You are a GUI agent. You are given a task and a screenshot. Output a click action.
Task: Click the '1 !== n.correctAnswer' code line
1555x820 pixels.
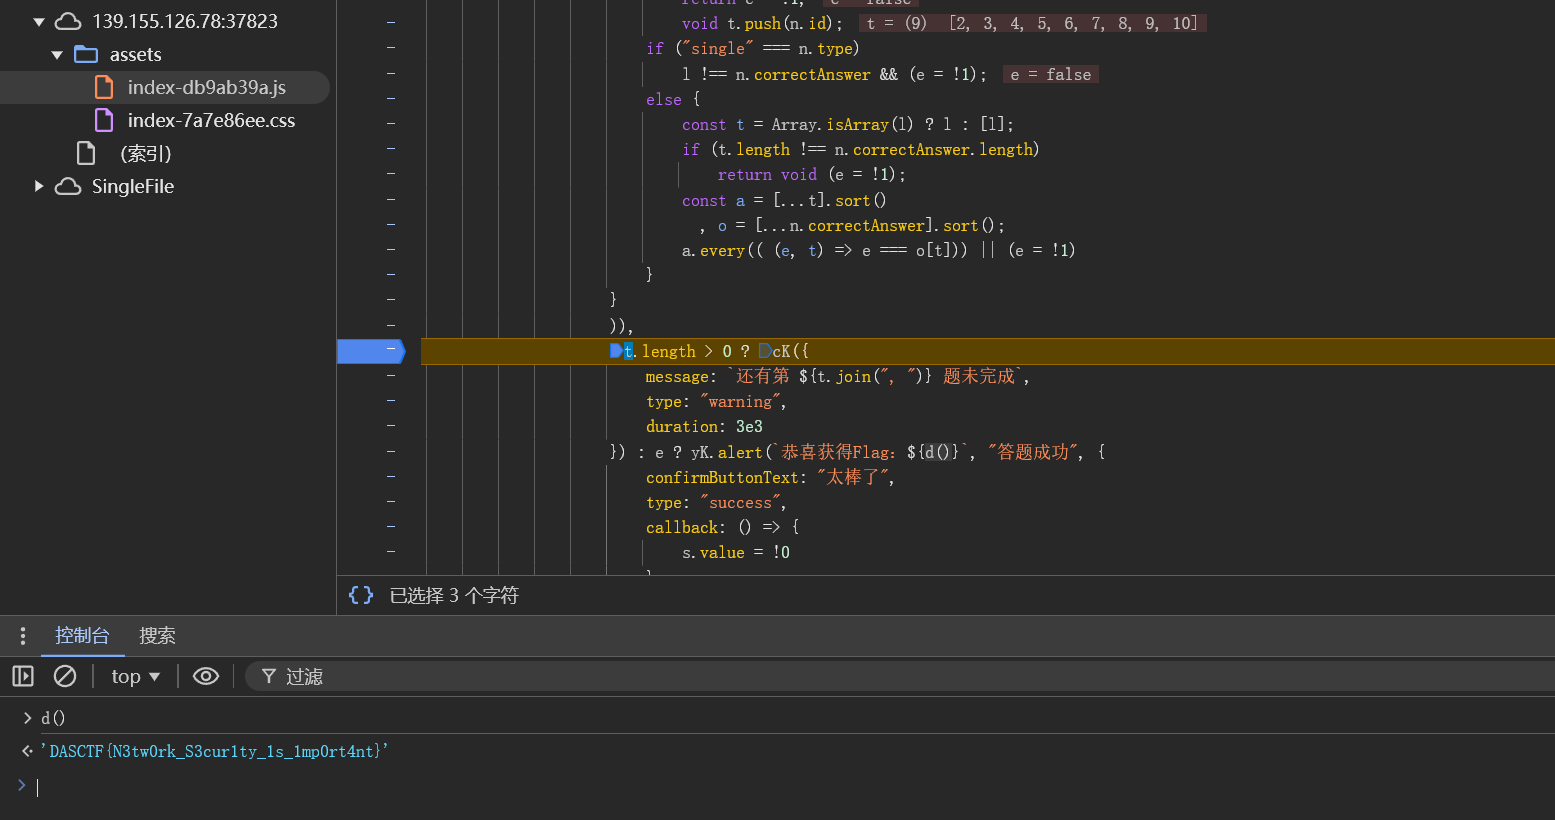(834, 74)
